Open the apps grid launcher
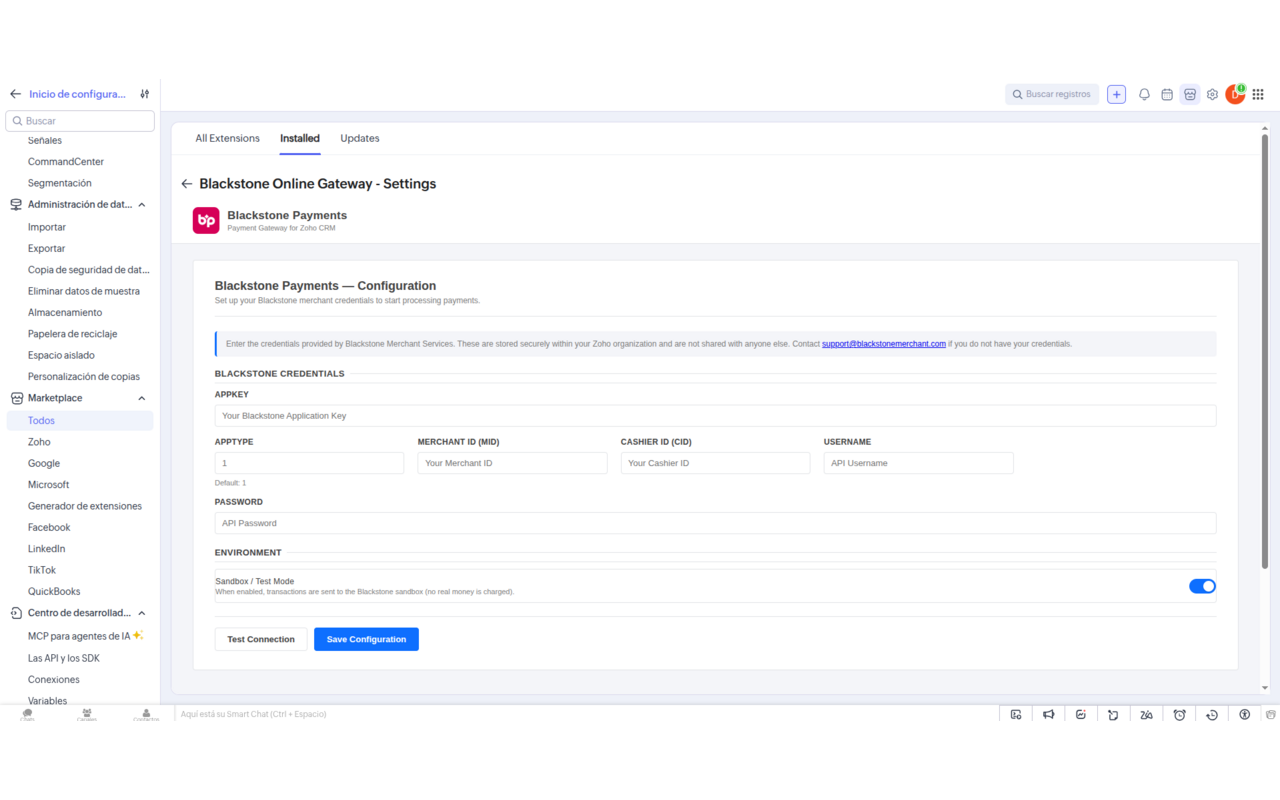This screenshot has height=800, width=1280. point(1258,94)
